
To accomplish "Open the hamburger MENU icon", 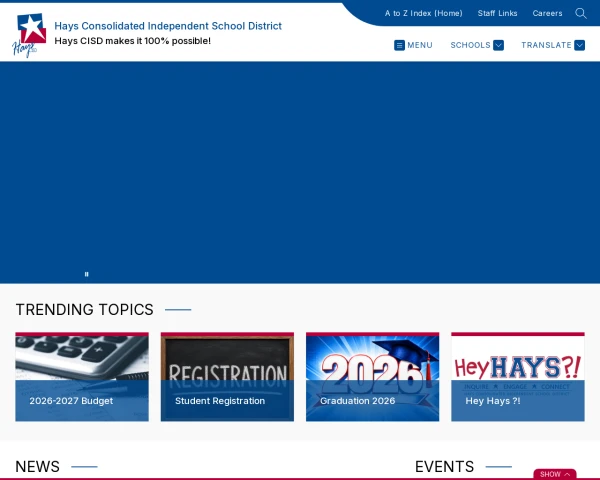I will 399,45.
